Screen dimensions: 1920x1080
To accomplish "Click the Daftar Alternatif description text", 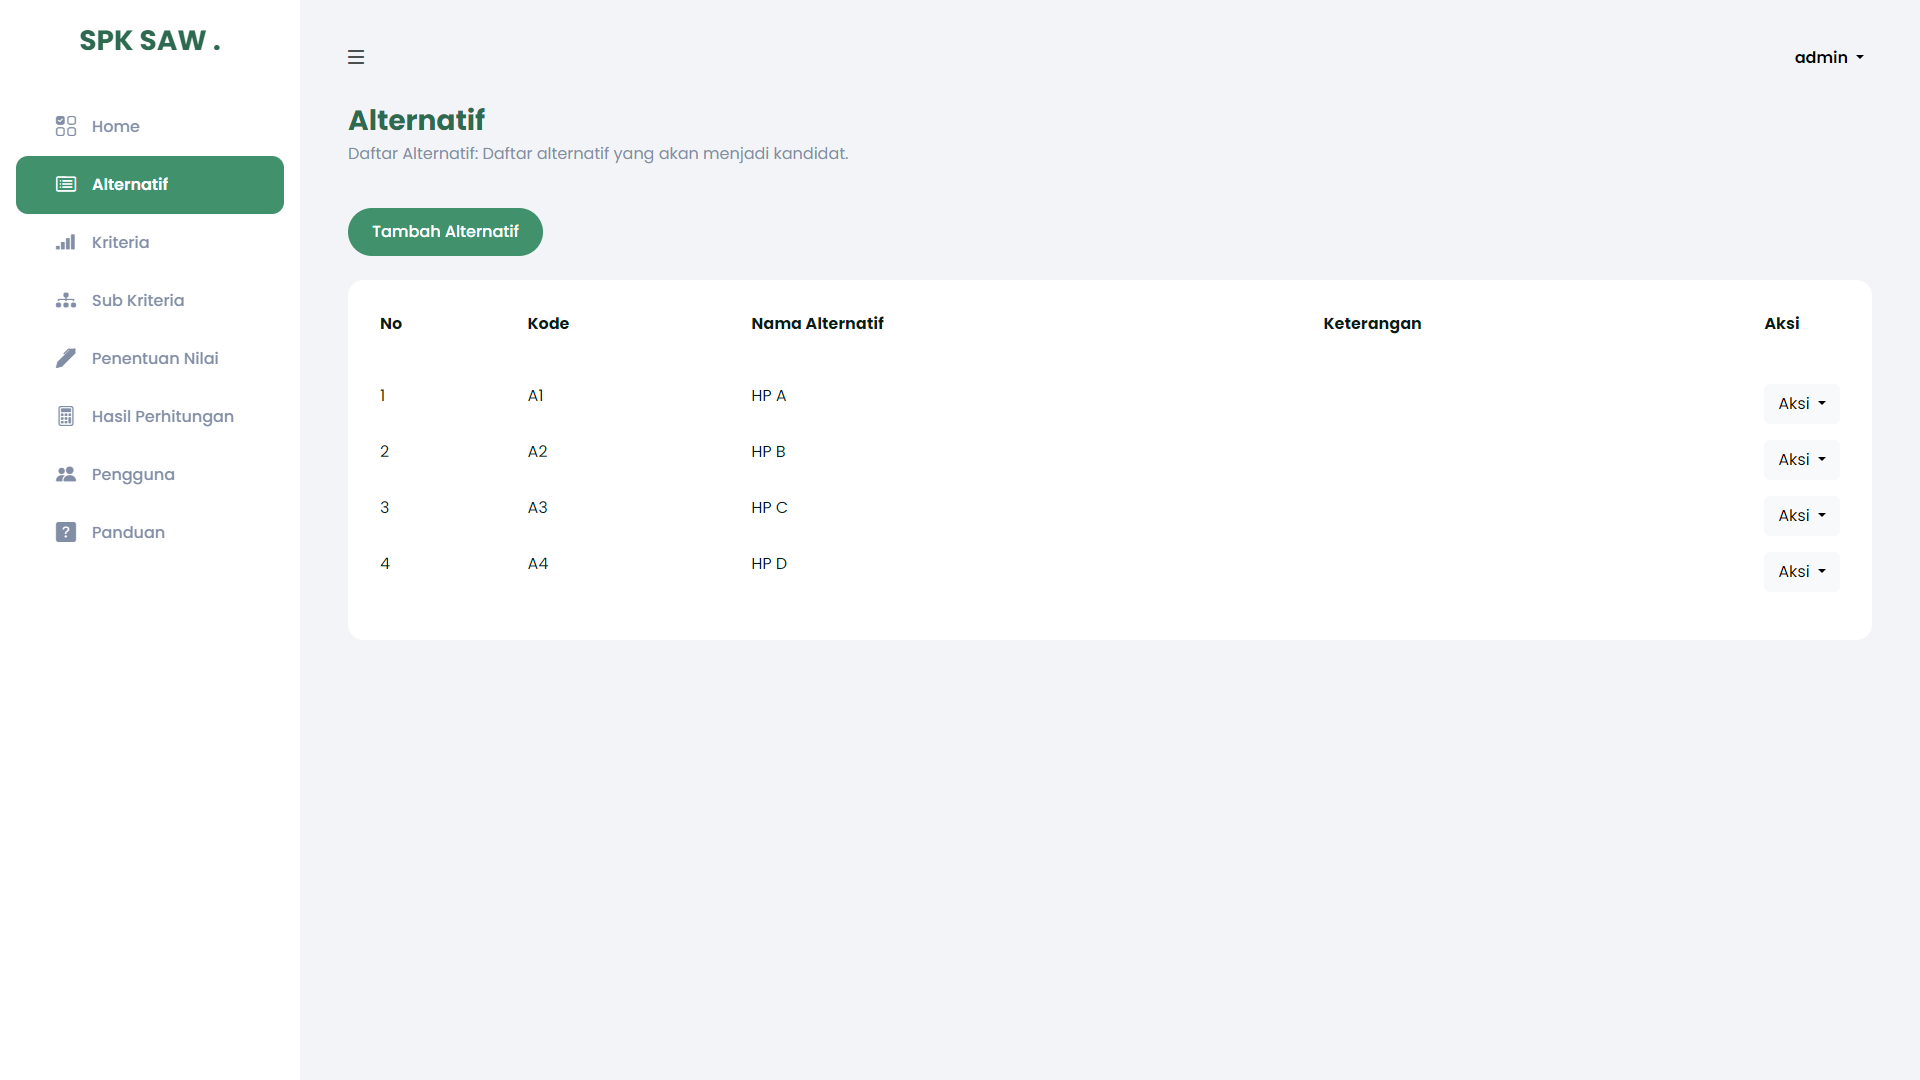I will (x=598, y=154).
